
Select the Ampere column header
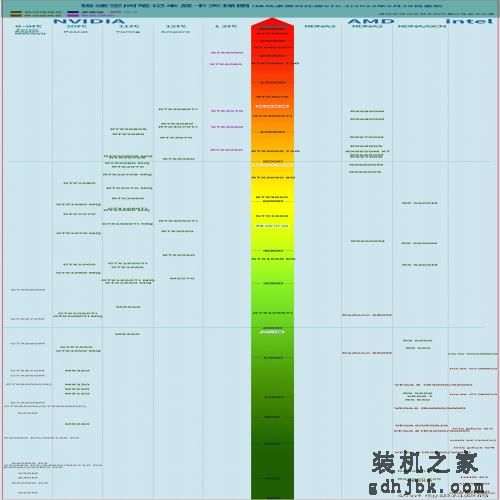(x=175, y=32)
